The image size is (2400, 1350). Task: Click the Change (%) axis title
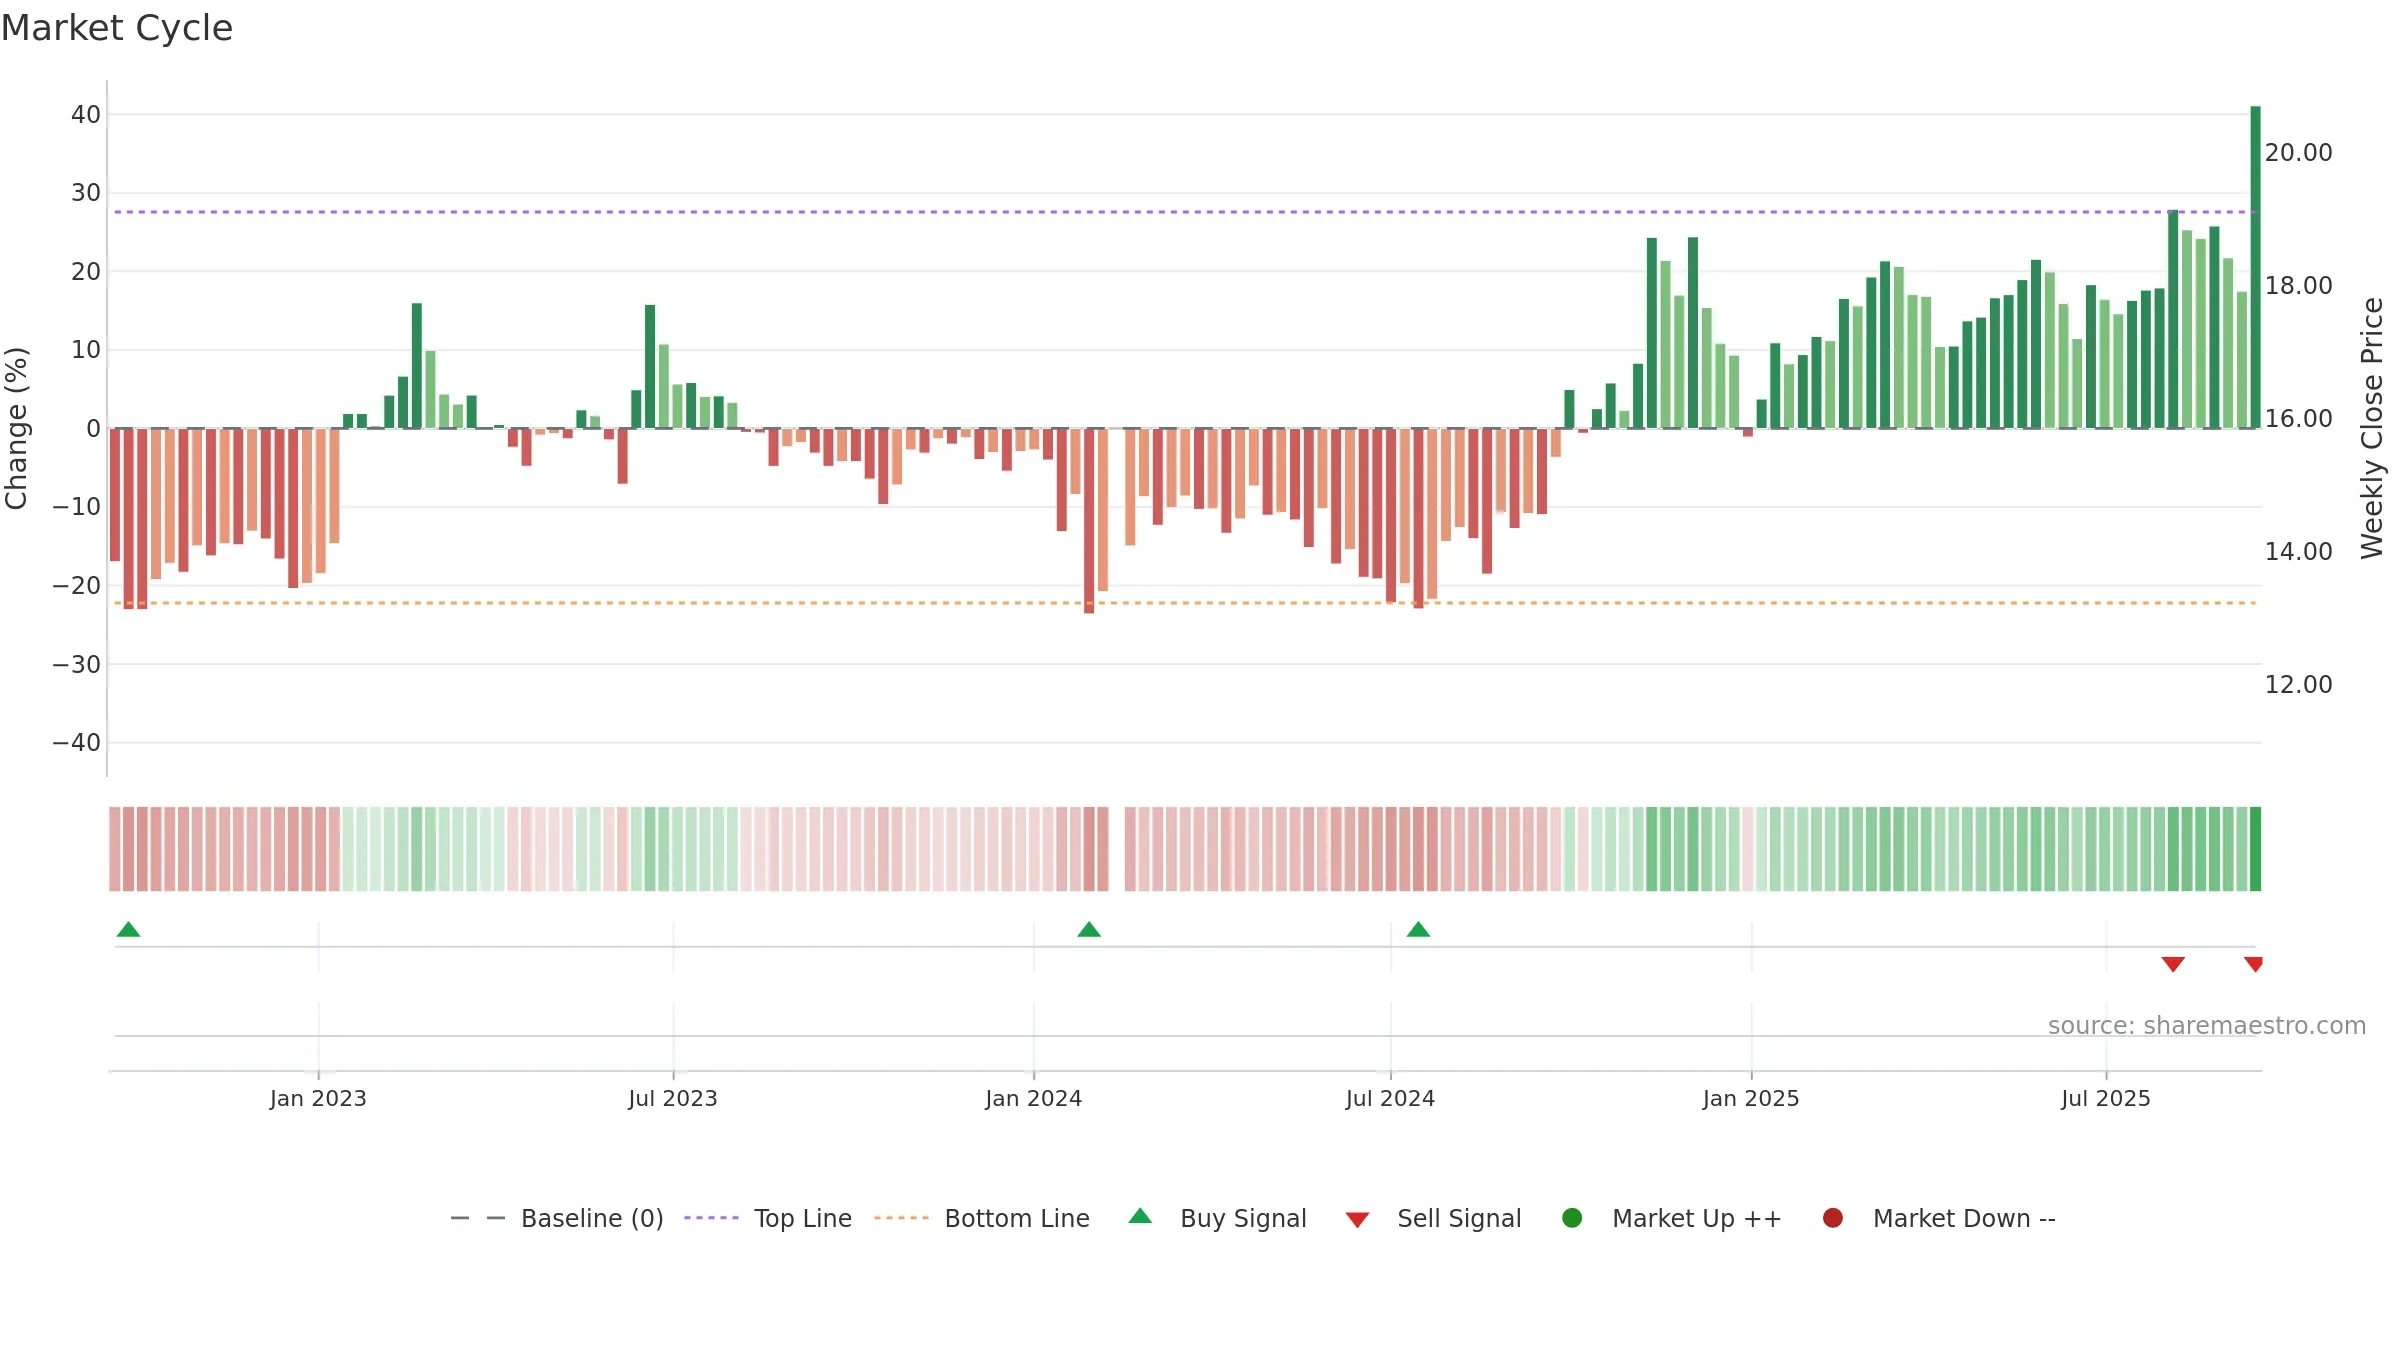click(16, 428)
